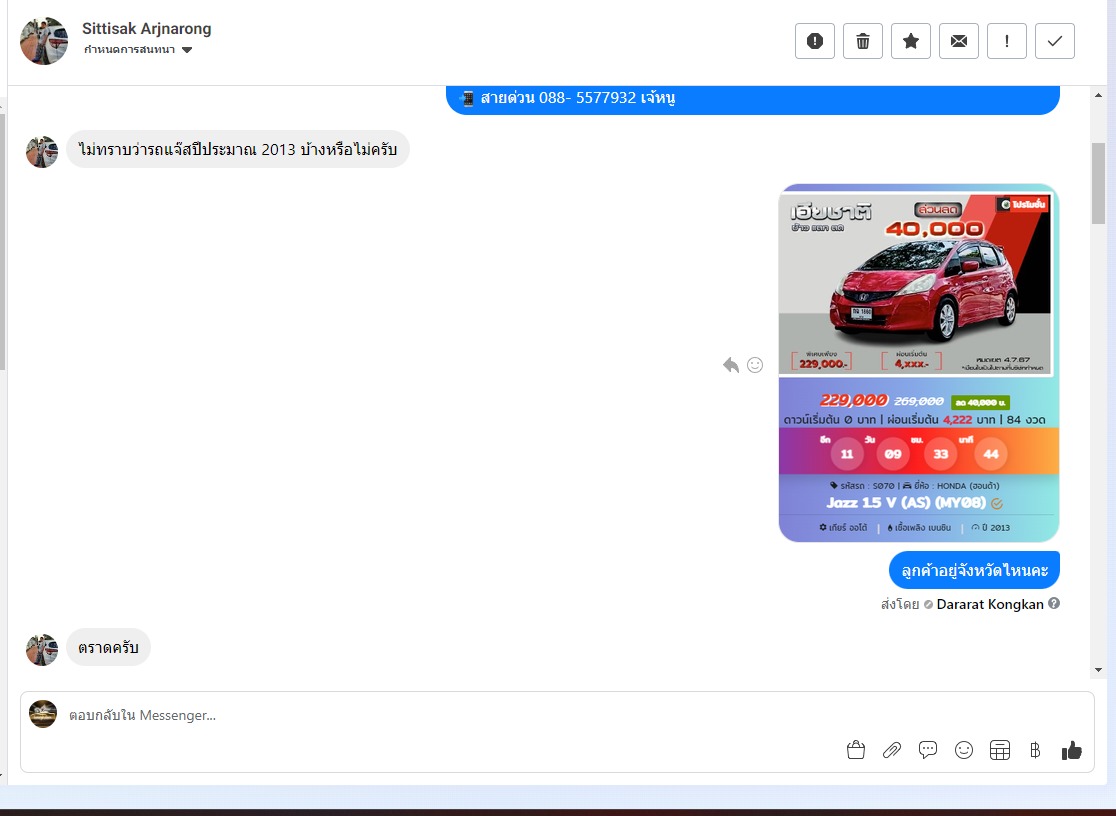Star this conversation as follow-up
Screen dimensions: 1116x816
point(910,41)
